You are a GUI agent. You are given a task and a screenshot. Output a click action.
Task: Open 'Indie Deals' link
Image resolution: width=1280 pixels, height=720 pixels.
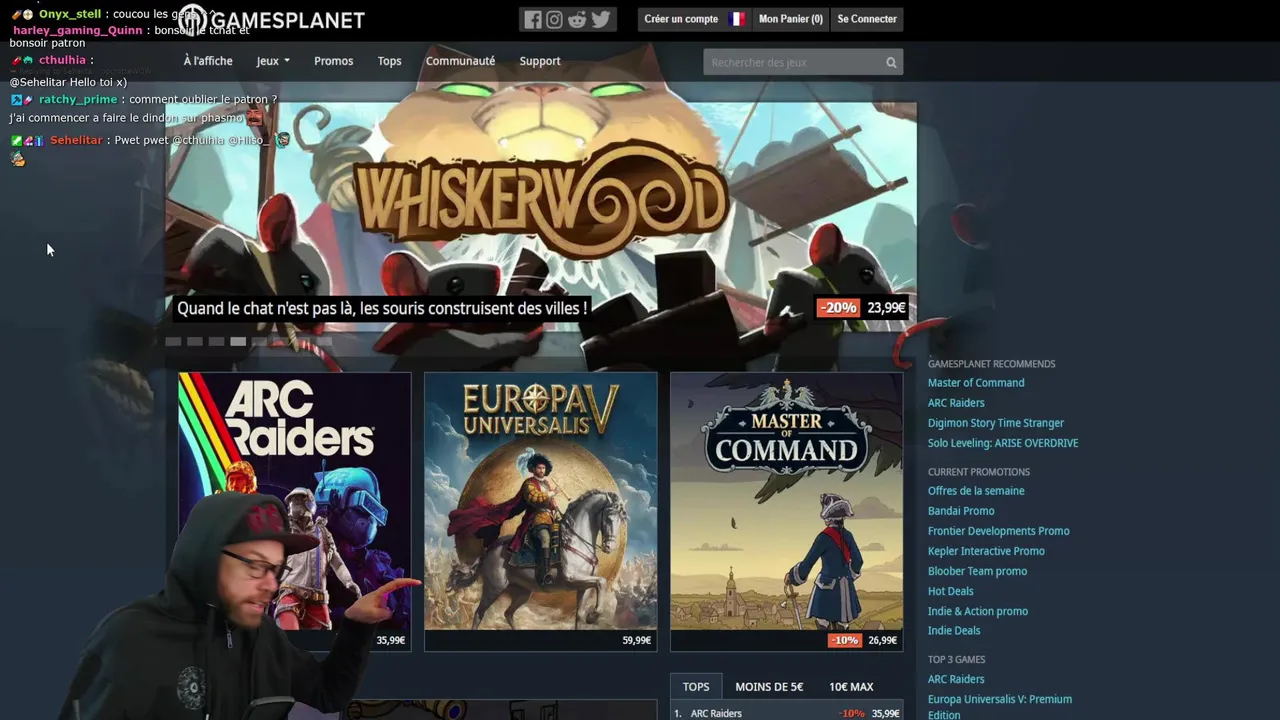tap(954, 631)
